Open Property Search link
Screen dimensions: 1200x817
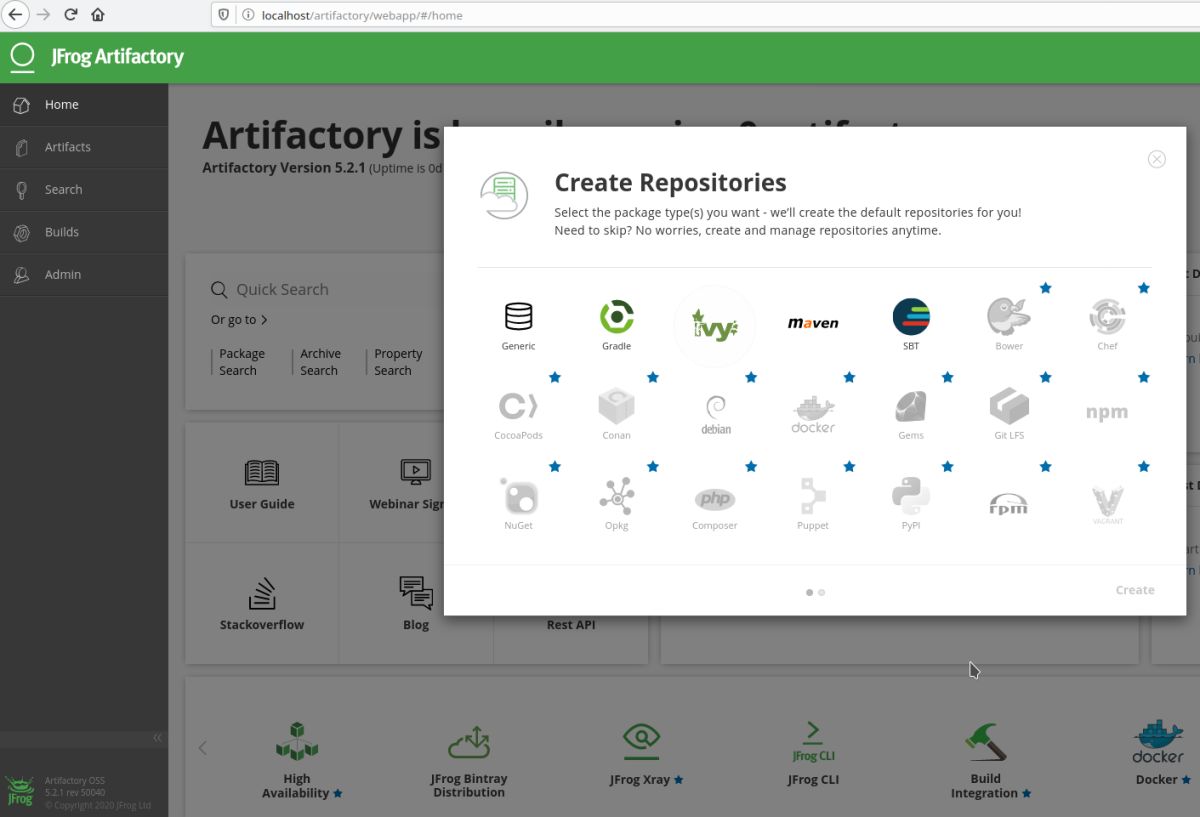[398, 362]
